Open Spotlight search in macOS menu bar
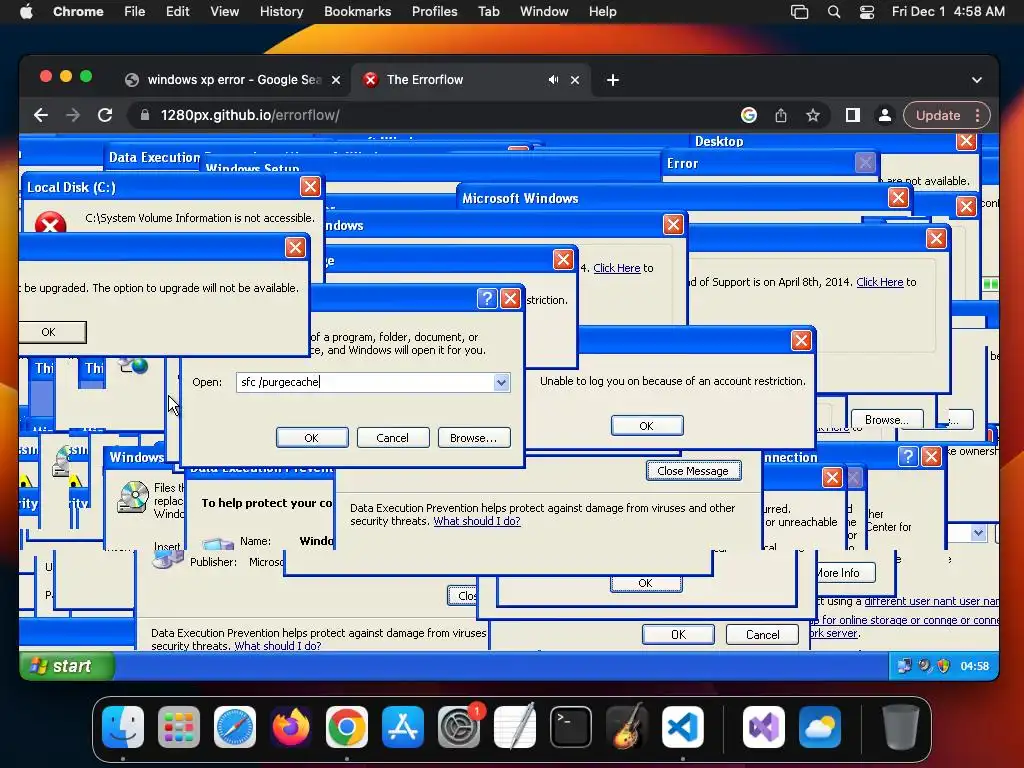This screenshot has width=1024, height=768. click(x=834, y=12)
